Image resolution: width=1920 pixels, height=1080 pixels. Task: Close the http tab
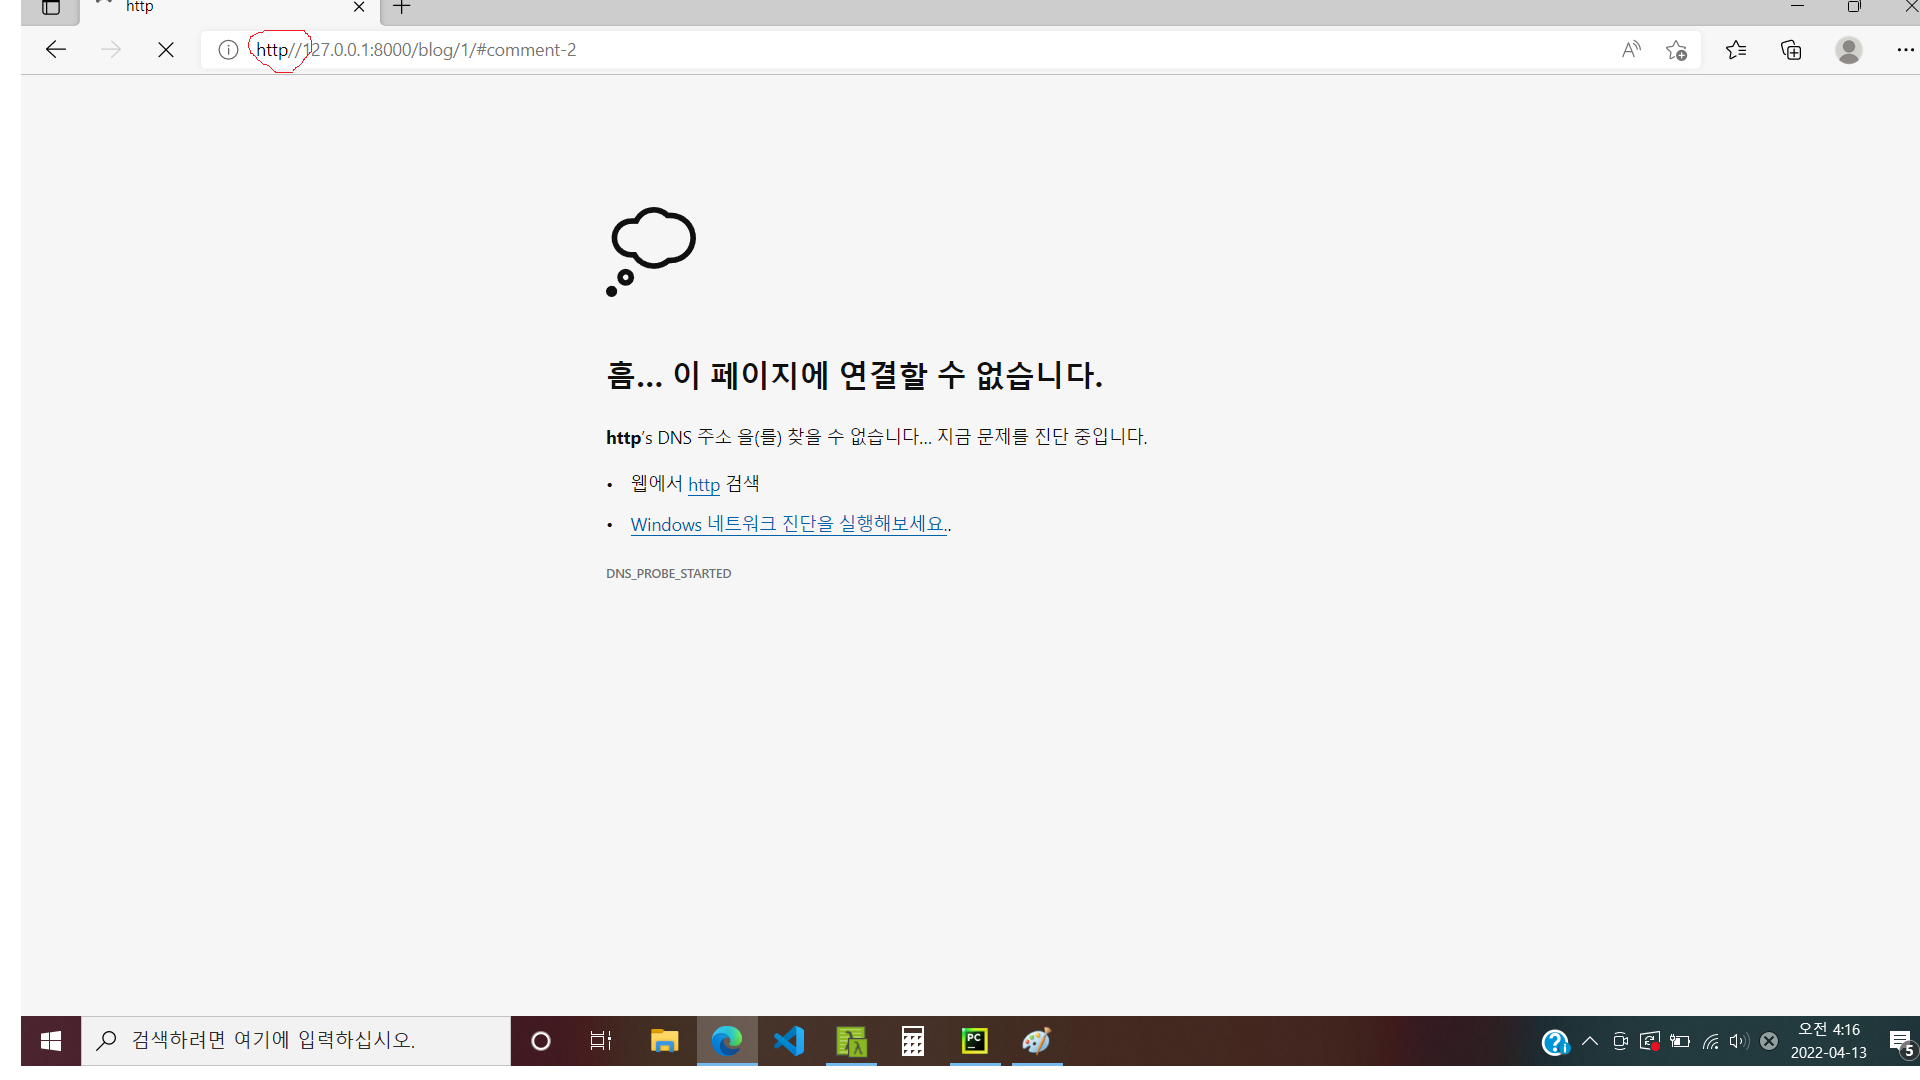[x=359, y=8]
